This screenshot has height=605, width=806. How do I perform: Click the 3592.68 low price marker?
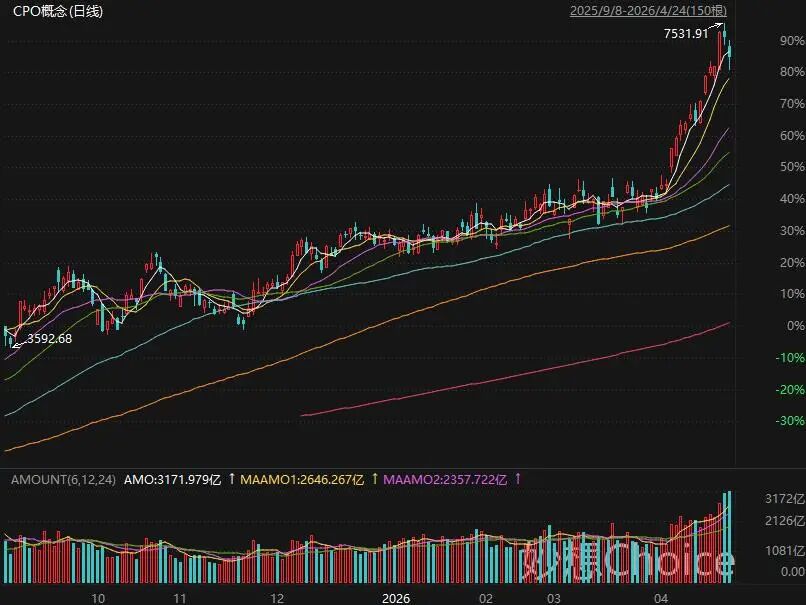point(49,339)
